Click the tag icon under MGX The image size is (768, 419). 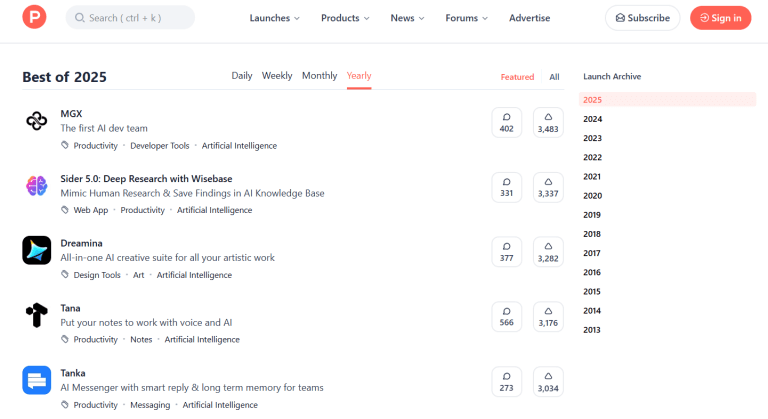tap(65, 145)
